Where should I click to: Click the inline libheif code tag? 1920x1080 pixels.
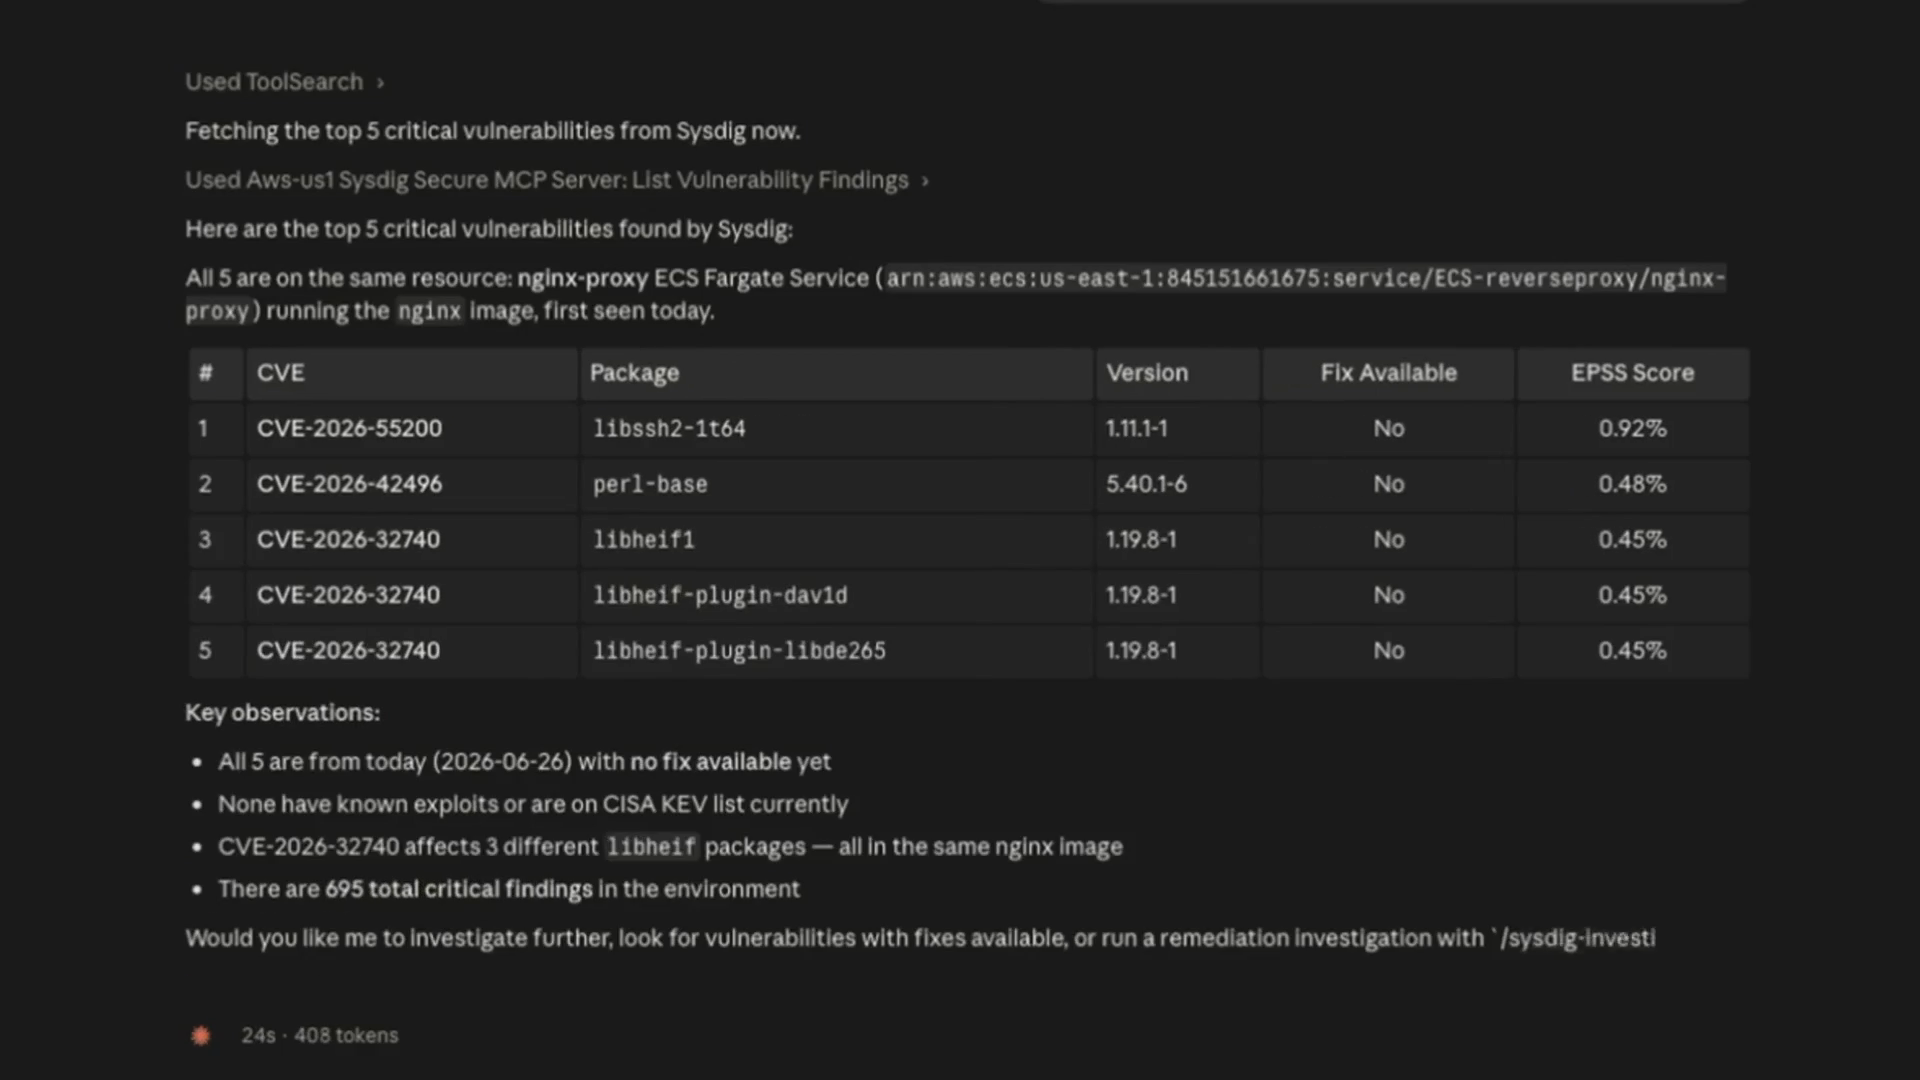click(x=651, y=847)
